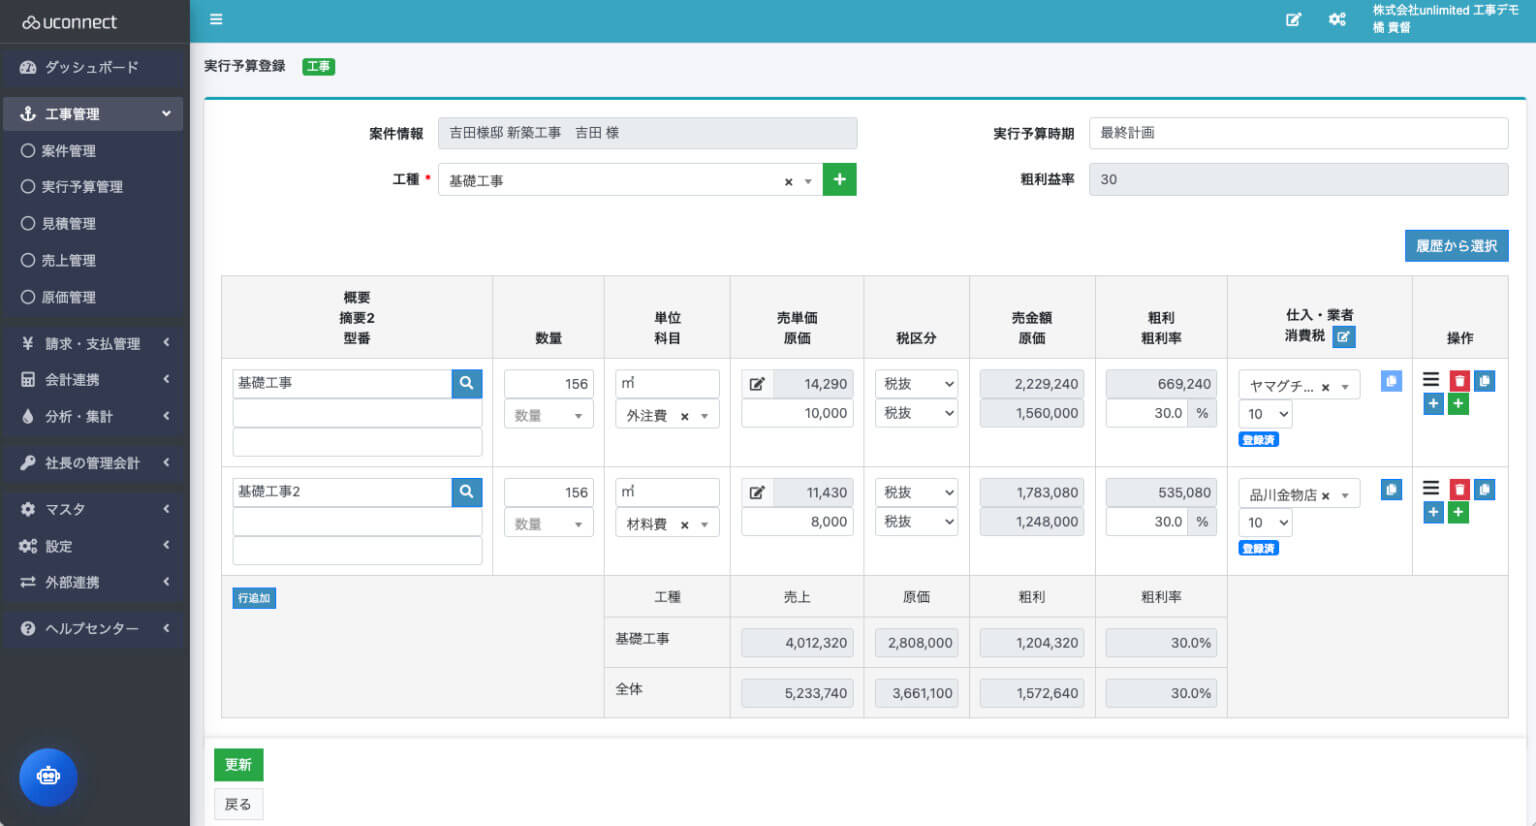The width and height of the screenshot is (1536, 826).
Task: Edit icon beside 11,430 unit price
Action: (757, 493)
